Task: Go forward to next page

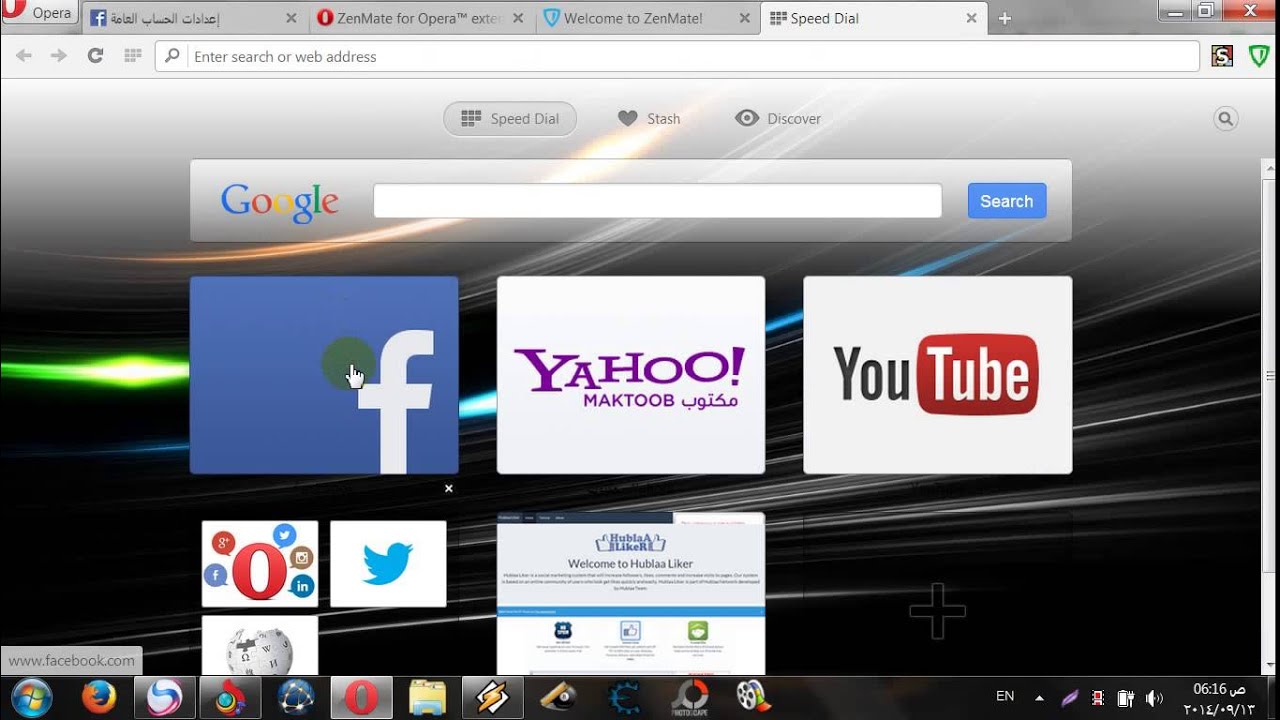Action: 59,56
